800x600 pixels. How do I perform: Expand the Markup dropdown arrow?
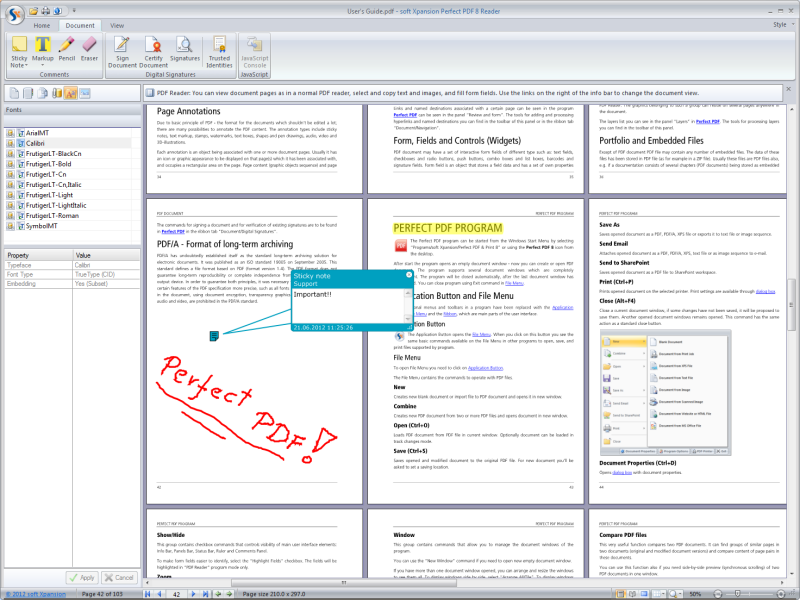(x=42, y=65)
